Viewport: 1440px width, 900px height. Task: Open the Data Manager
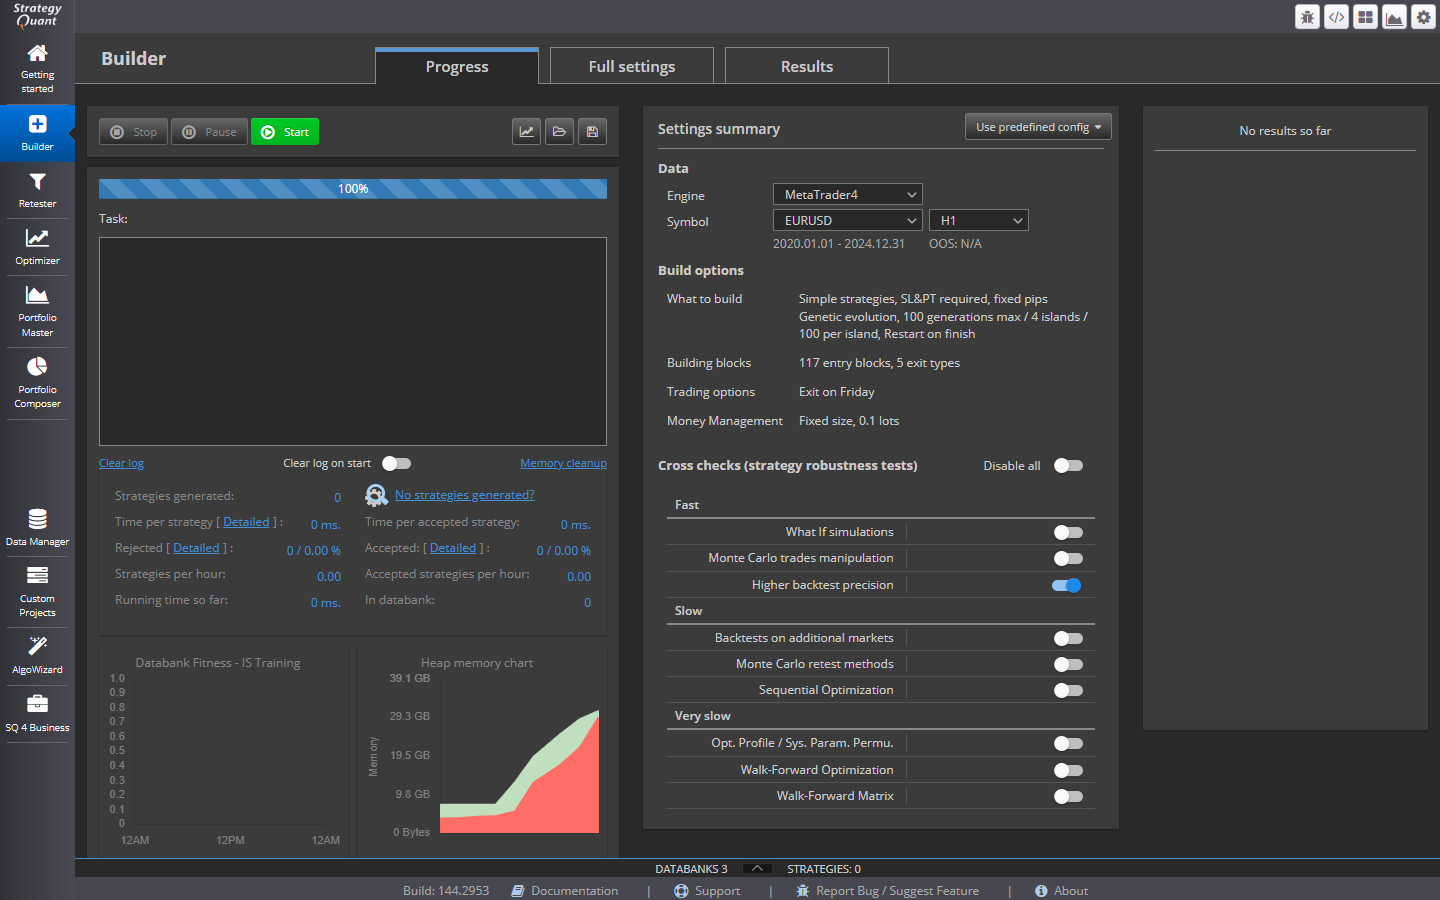pyautogui.click(x=37, y=527)
